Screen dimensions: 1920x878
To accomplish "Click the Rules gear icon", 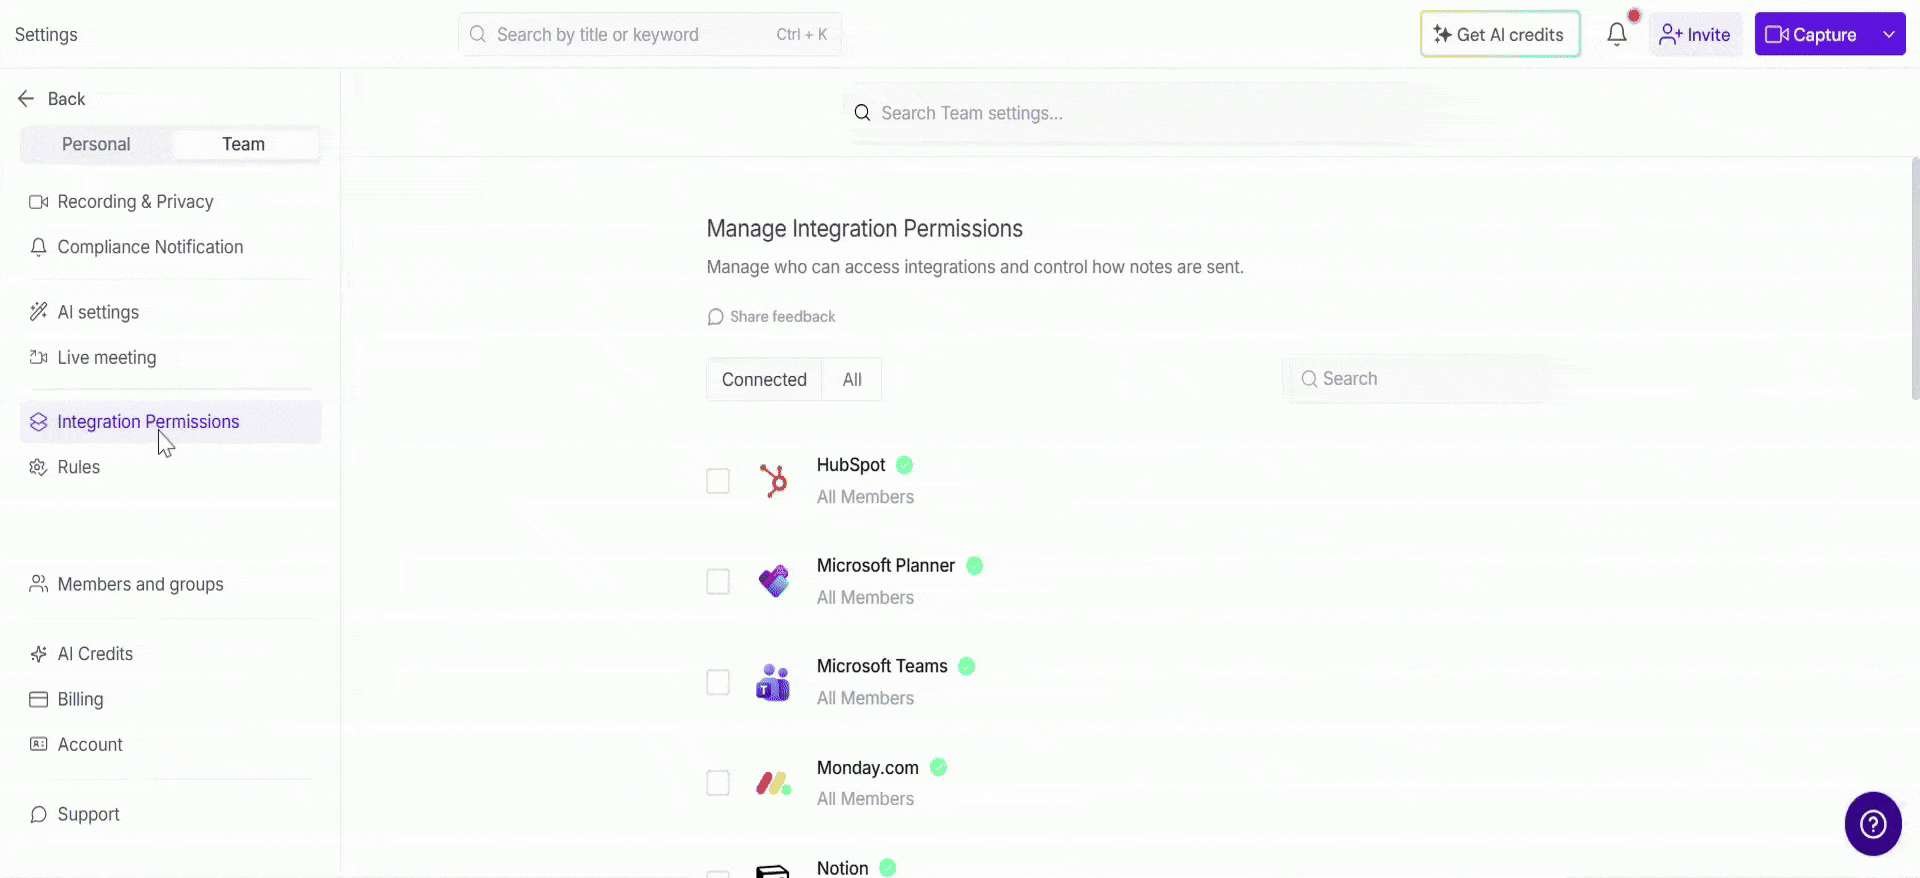I will point(39,467).
